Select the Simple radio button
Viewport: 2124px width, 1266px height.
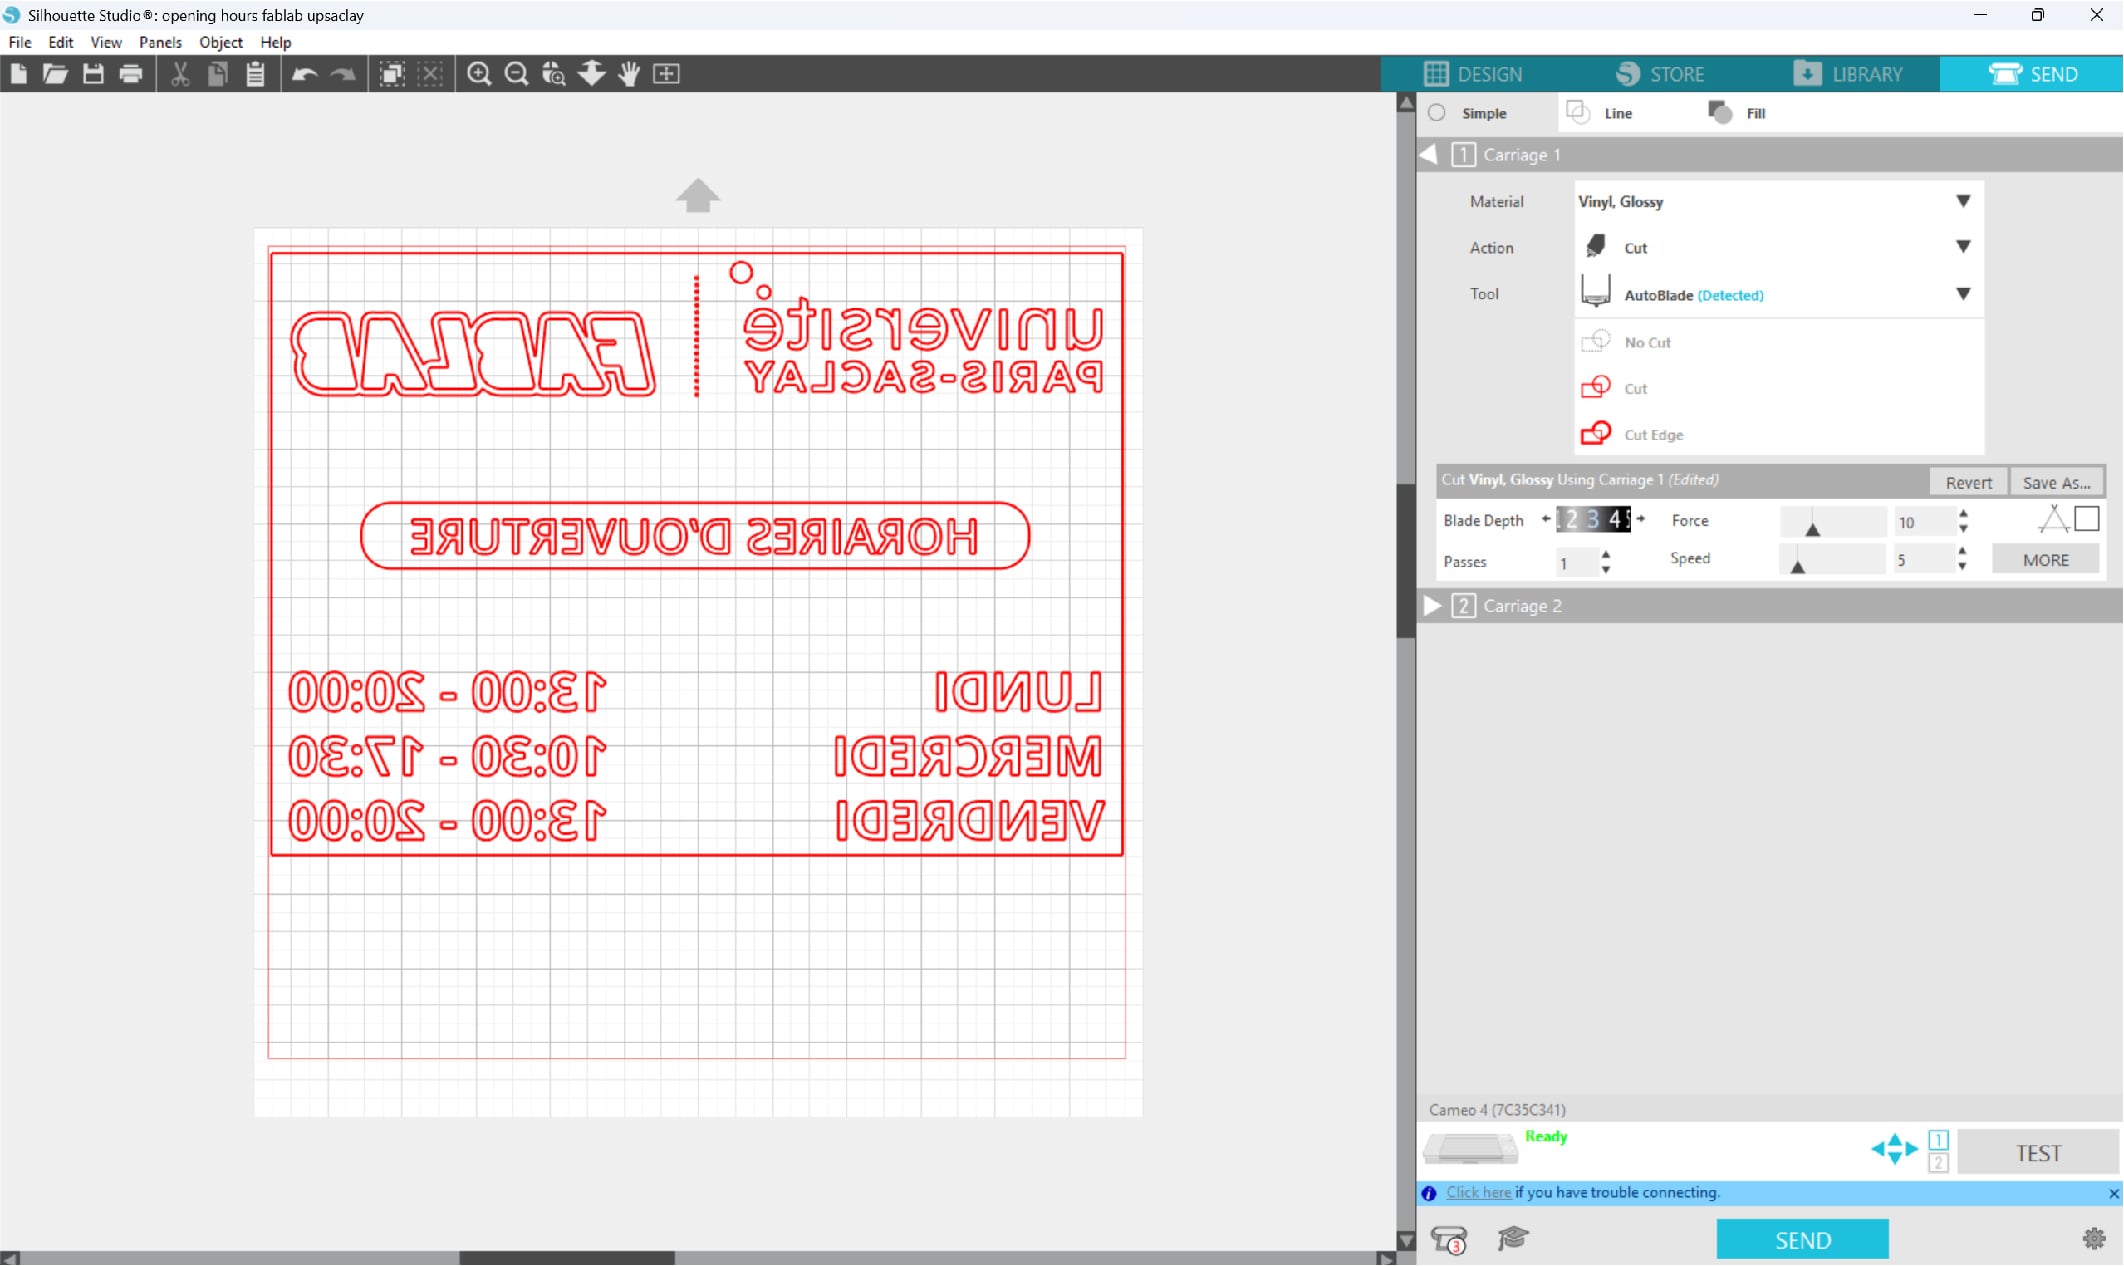click(x=1437, y=113)
